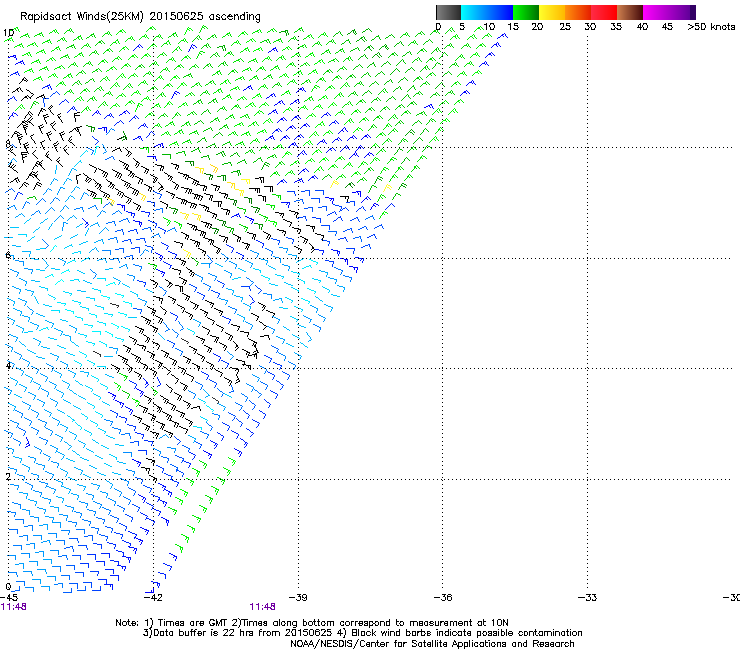Screen dimensions: 740x650
Task: Click the '11:48' time label left of -39
Action: point(262,607)
